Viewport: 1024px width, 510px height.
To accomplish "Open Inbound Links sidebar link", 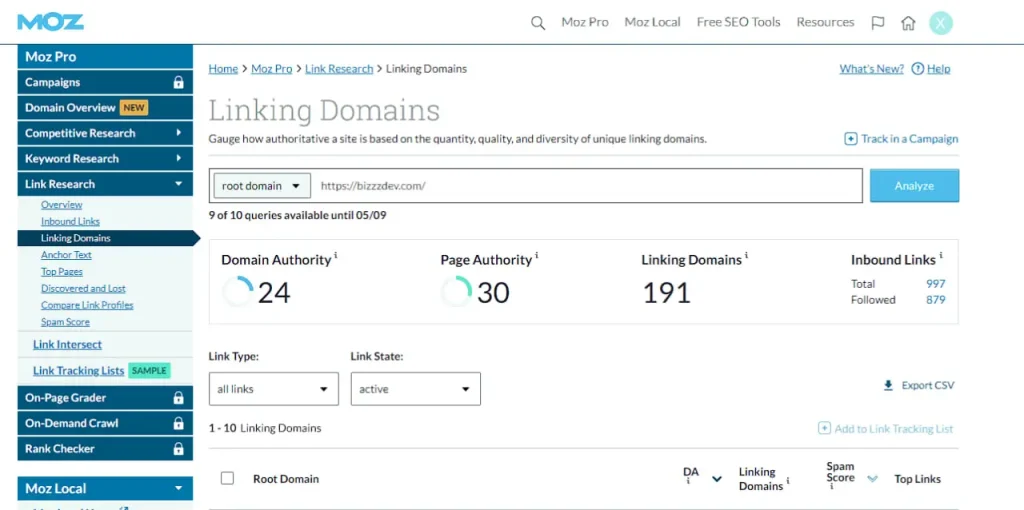I will (x=70, y=221).
